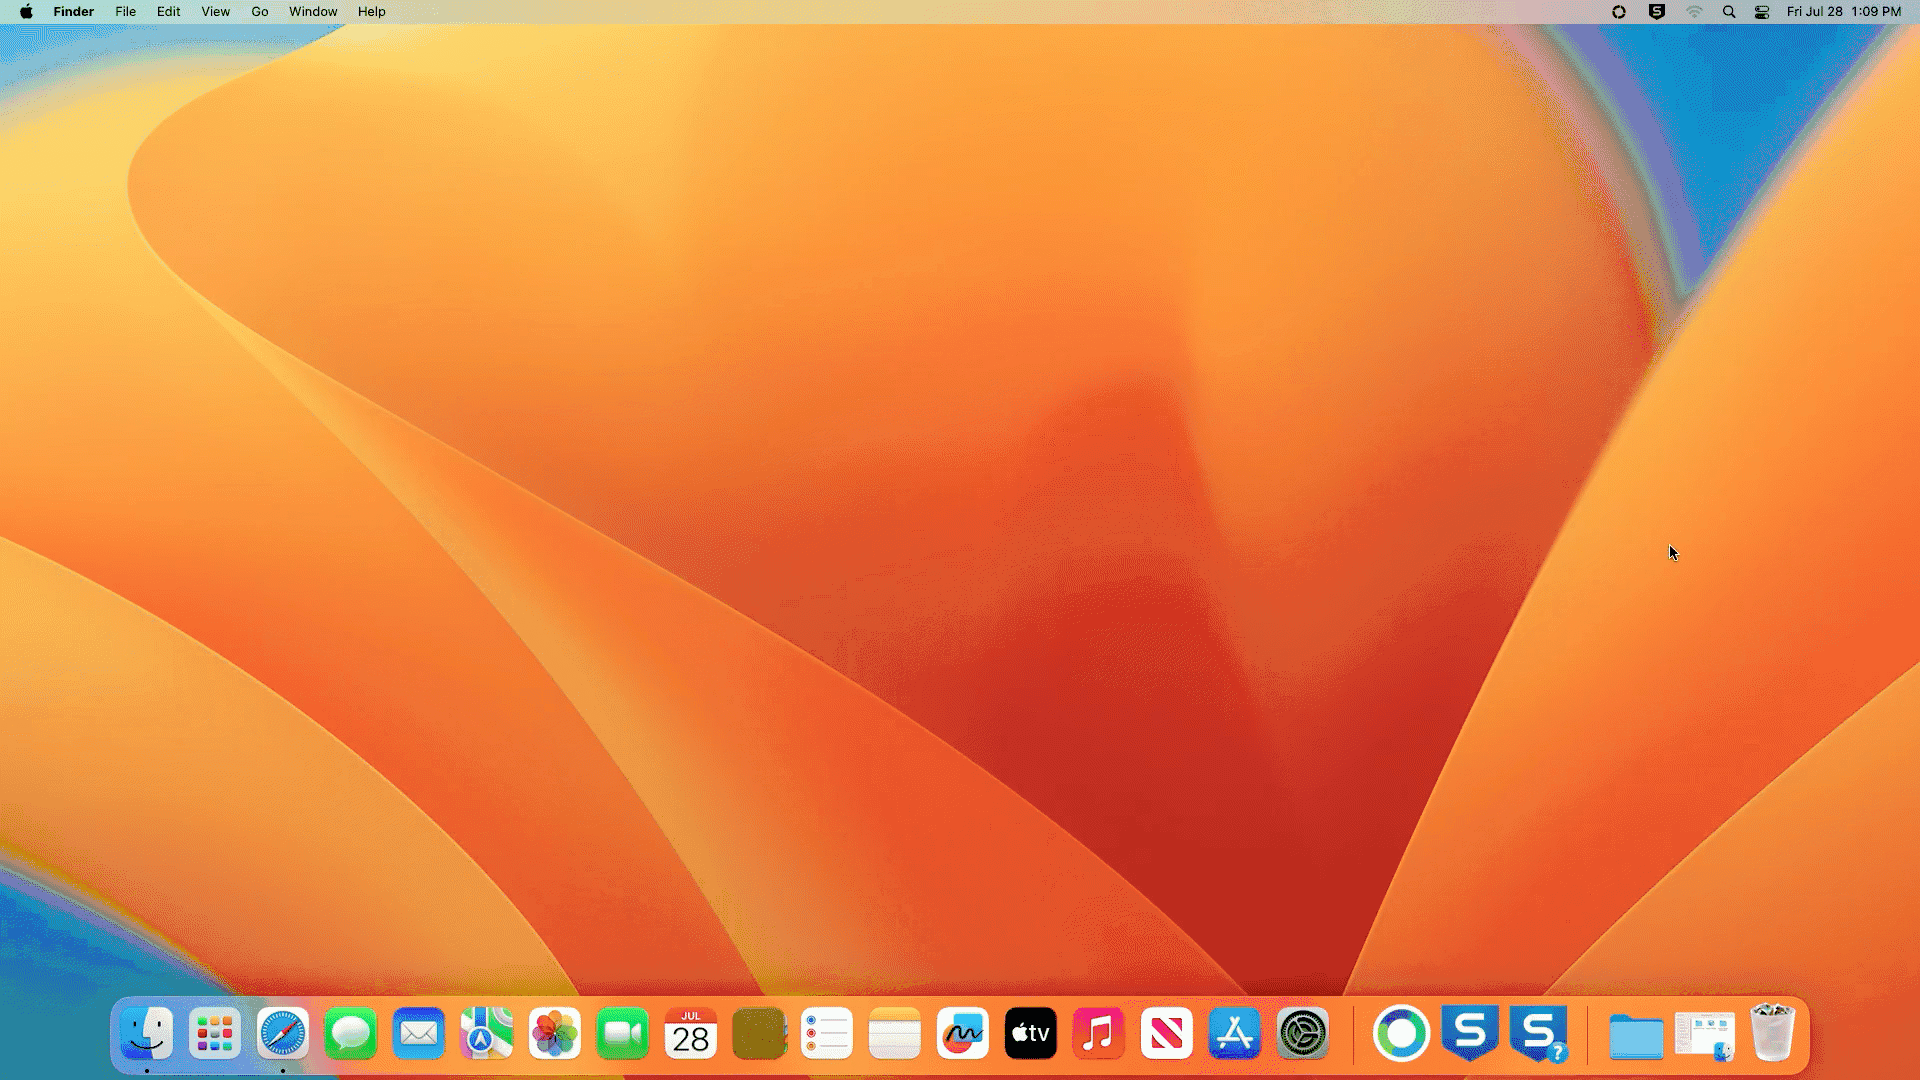Open Safari from the Dock
Screen dimensions: 1920x1080
[283, 1033]
